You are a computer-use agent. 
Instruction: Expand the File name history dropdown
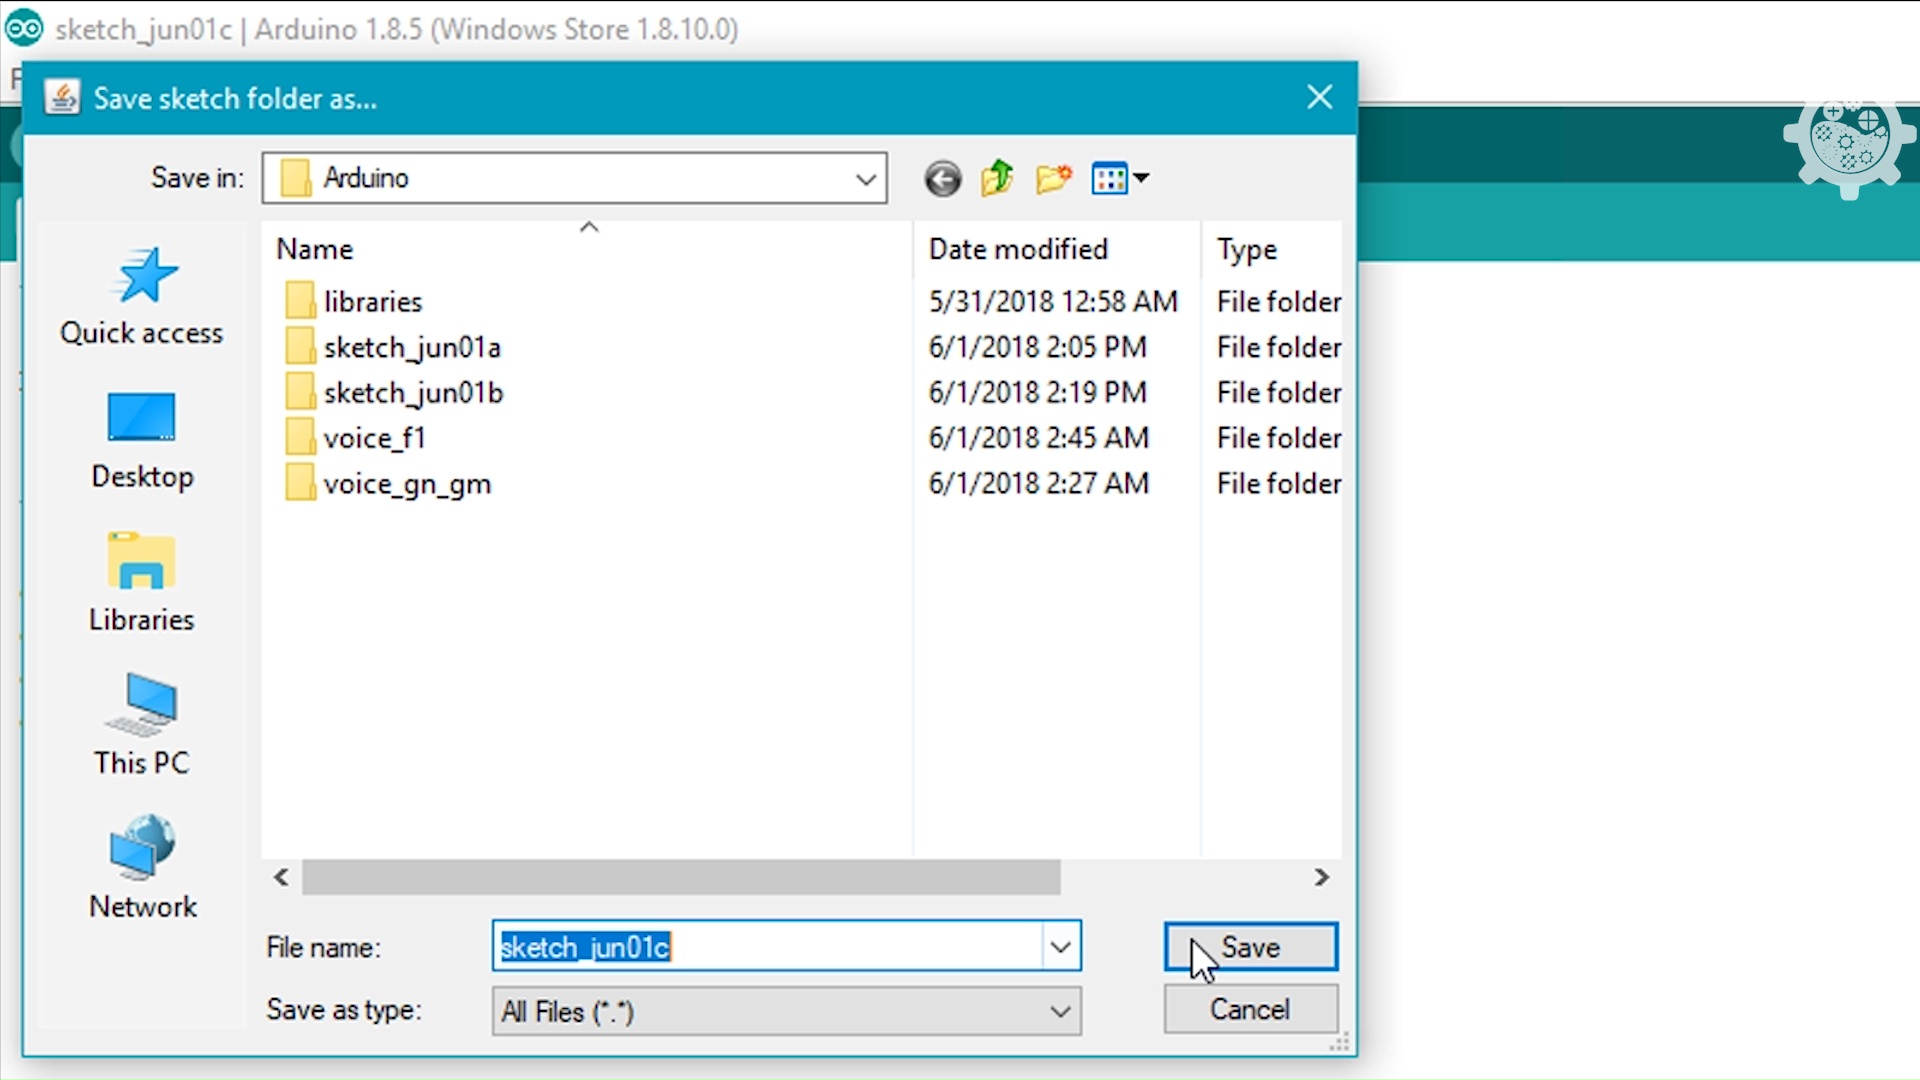[1060, 947]
